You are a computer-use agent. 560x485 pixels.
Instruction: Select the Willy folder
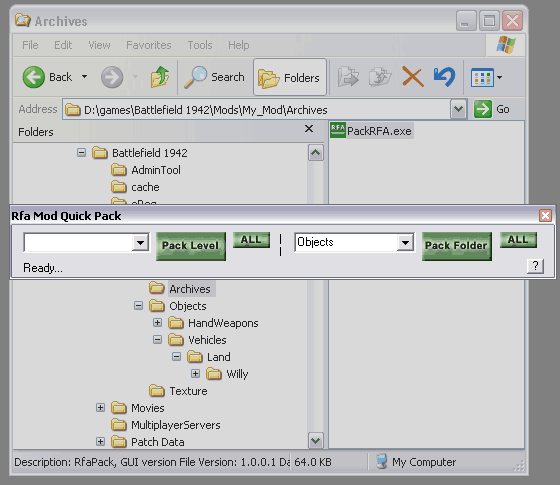227,374
